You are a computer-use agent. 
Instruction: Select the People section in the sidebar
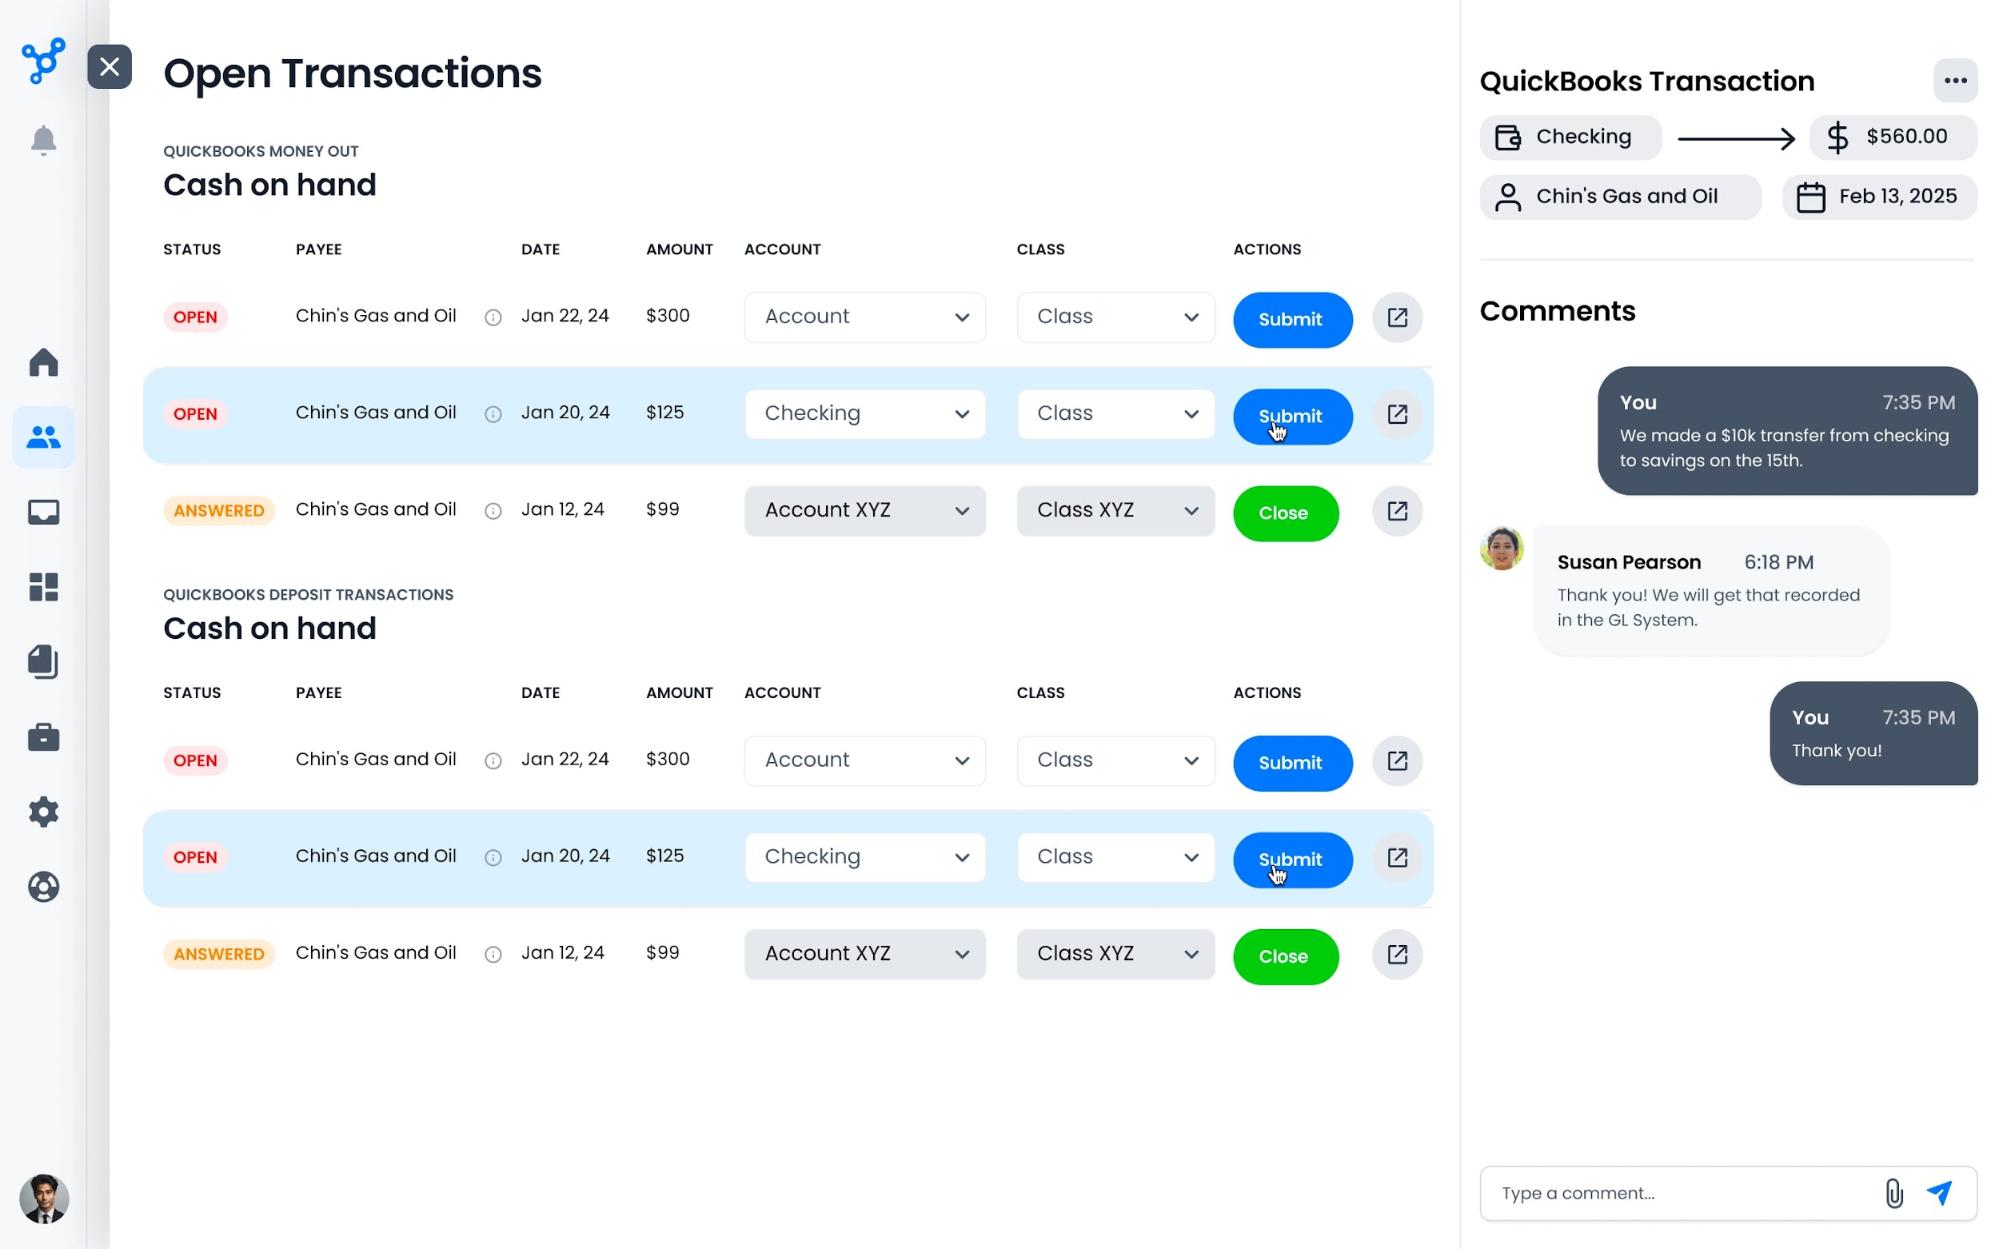(44, 436)
